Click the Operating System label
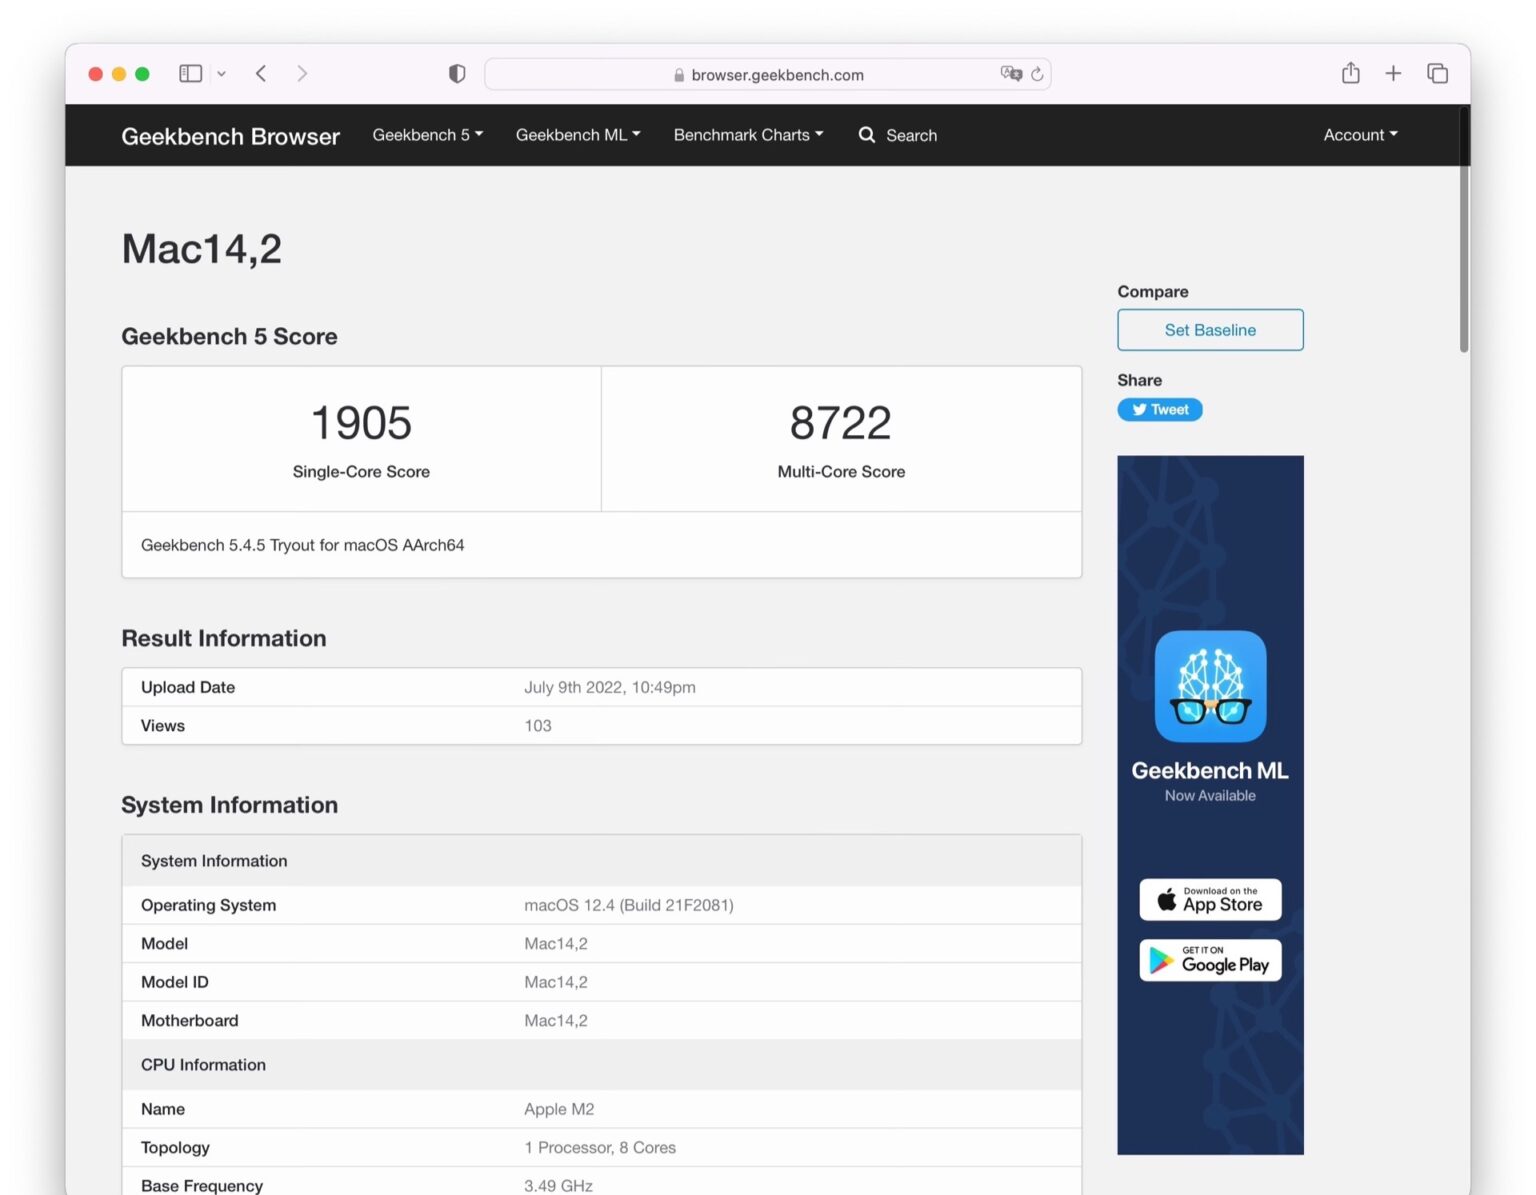Image resolution: width=1536 pixels, height=1195 pixels. tap(208, 905)
